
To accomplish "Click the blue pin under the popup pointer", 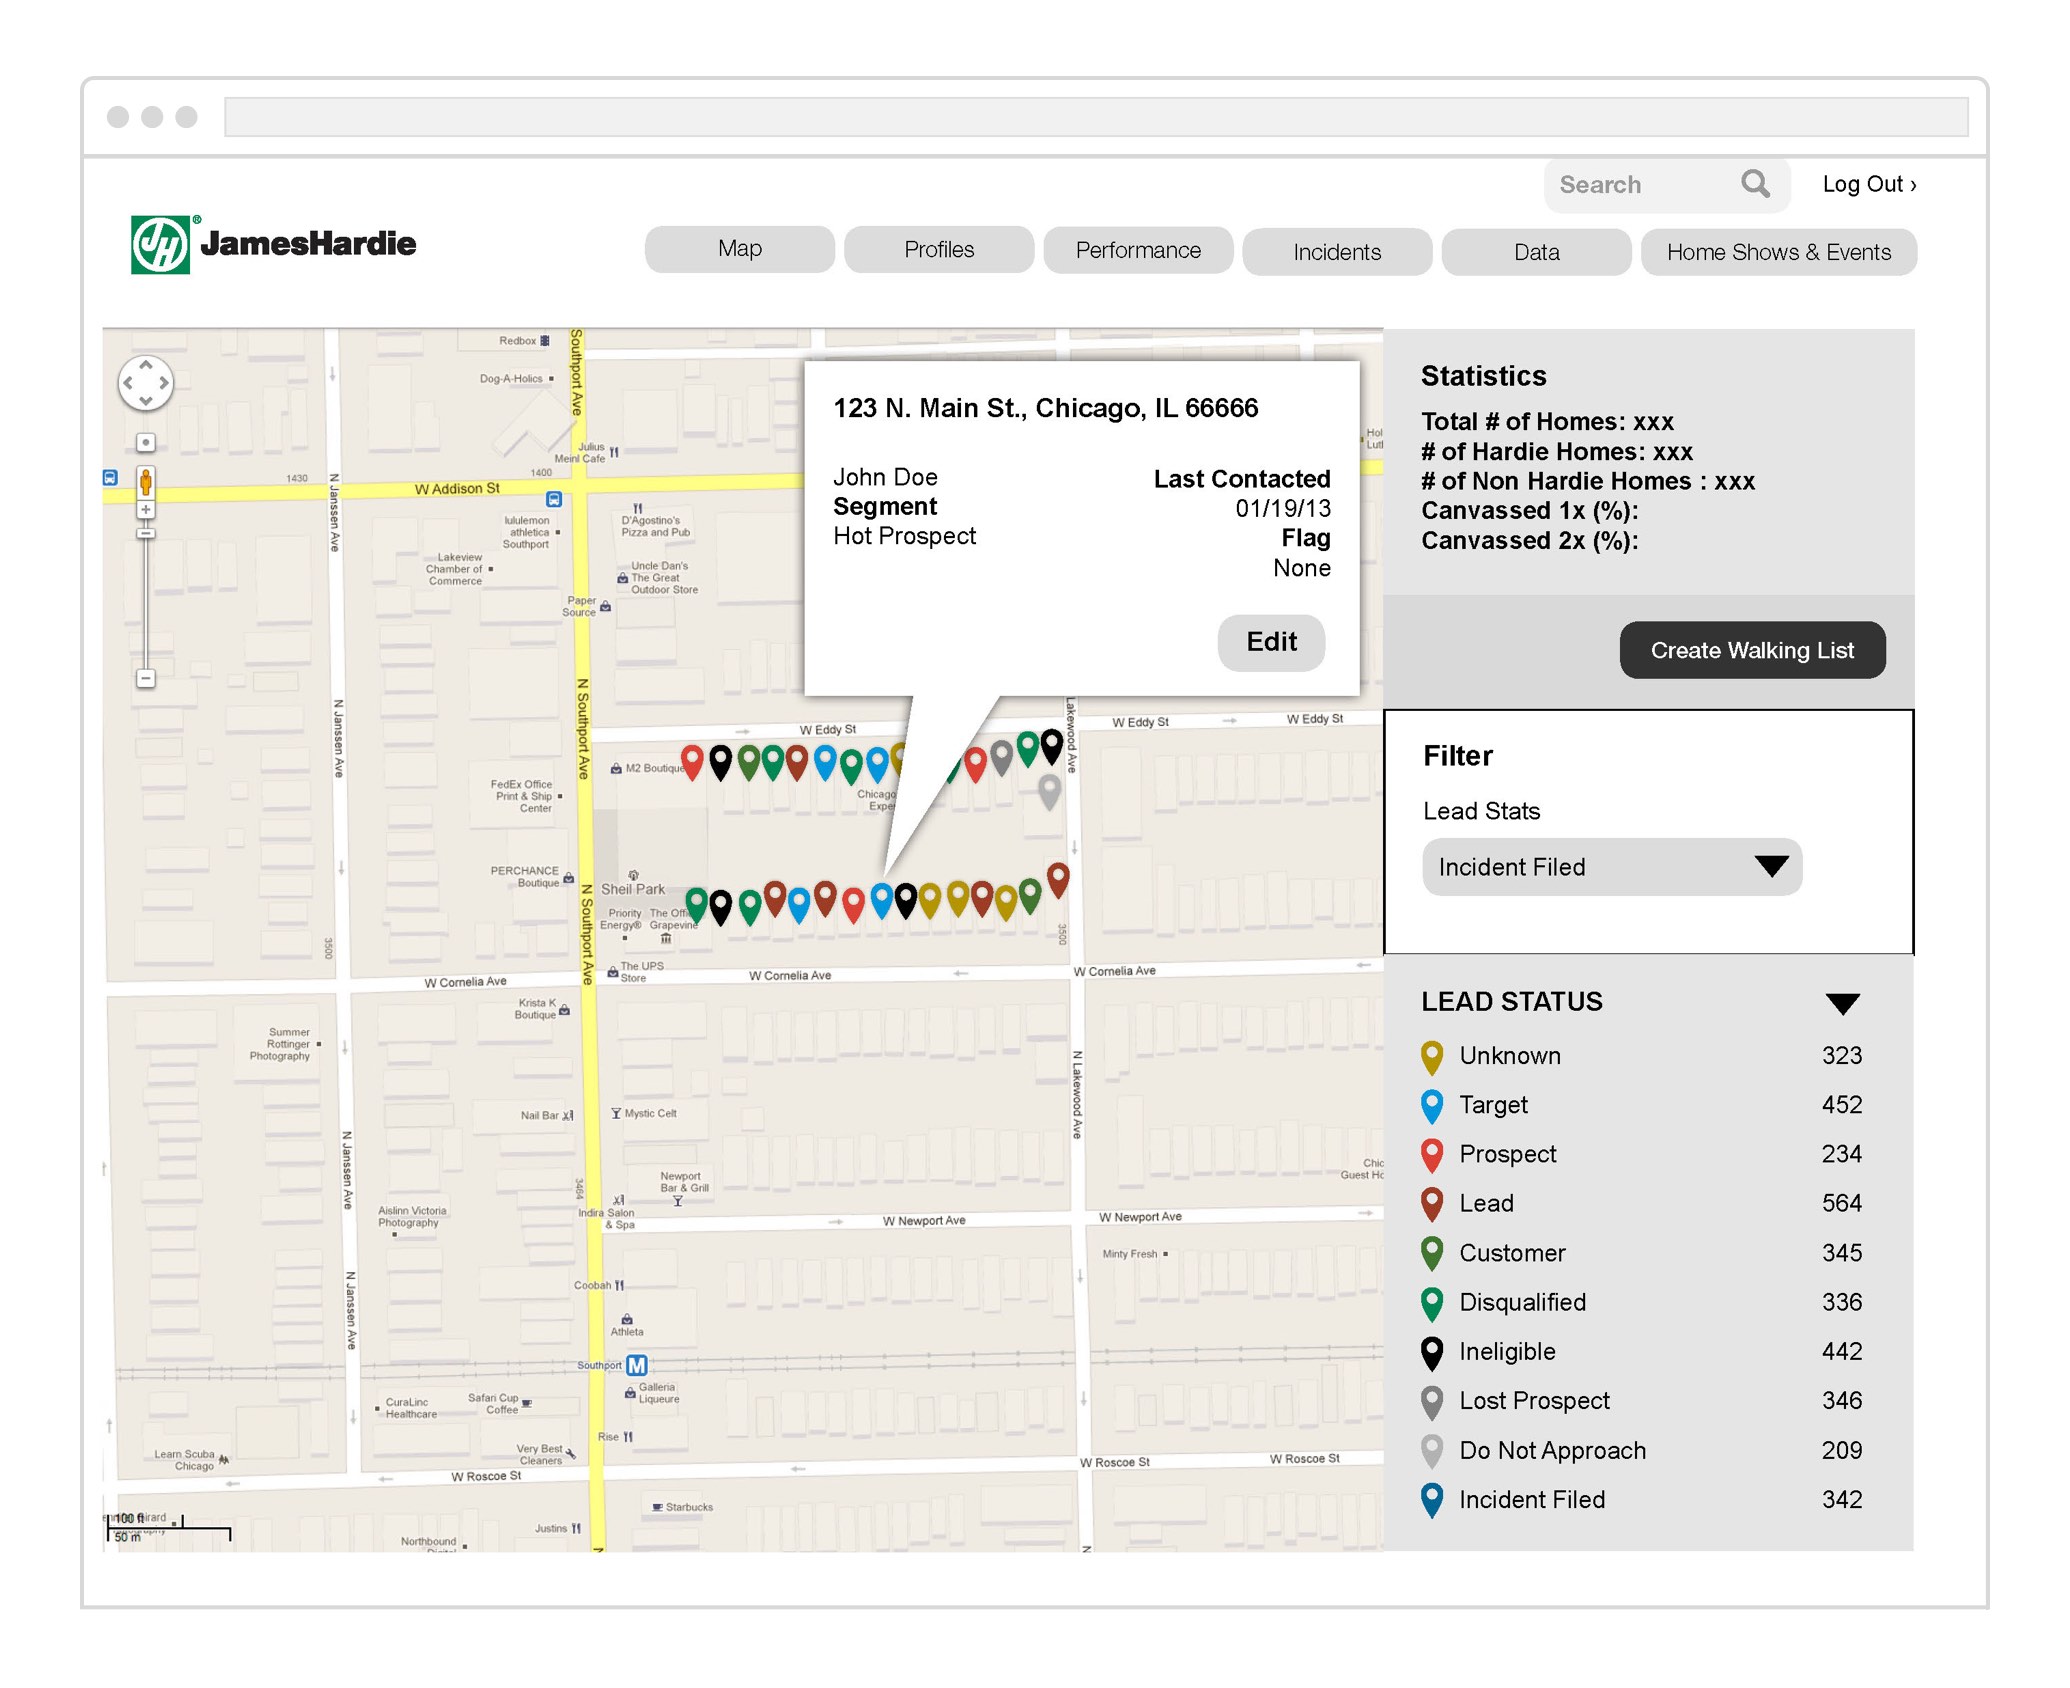I will click(881, 900).
